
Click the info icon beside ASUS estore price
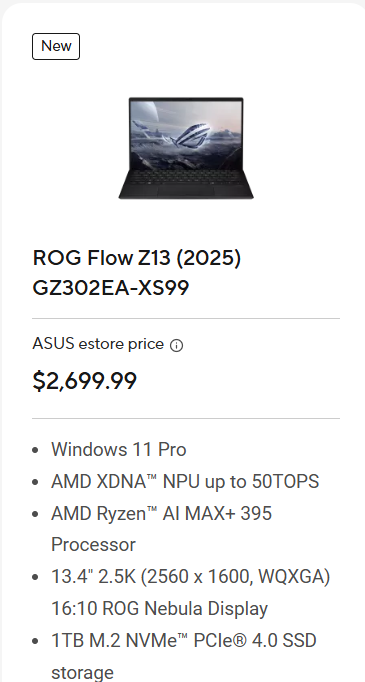tap(176, 345)
